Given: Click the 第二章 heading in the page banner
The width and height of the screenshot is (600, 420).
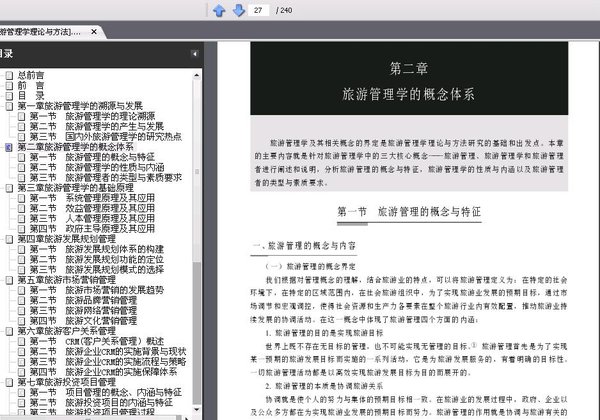Looking at the screenshot, I should pos(408,68).
